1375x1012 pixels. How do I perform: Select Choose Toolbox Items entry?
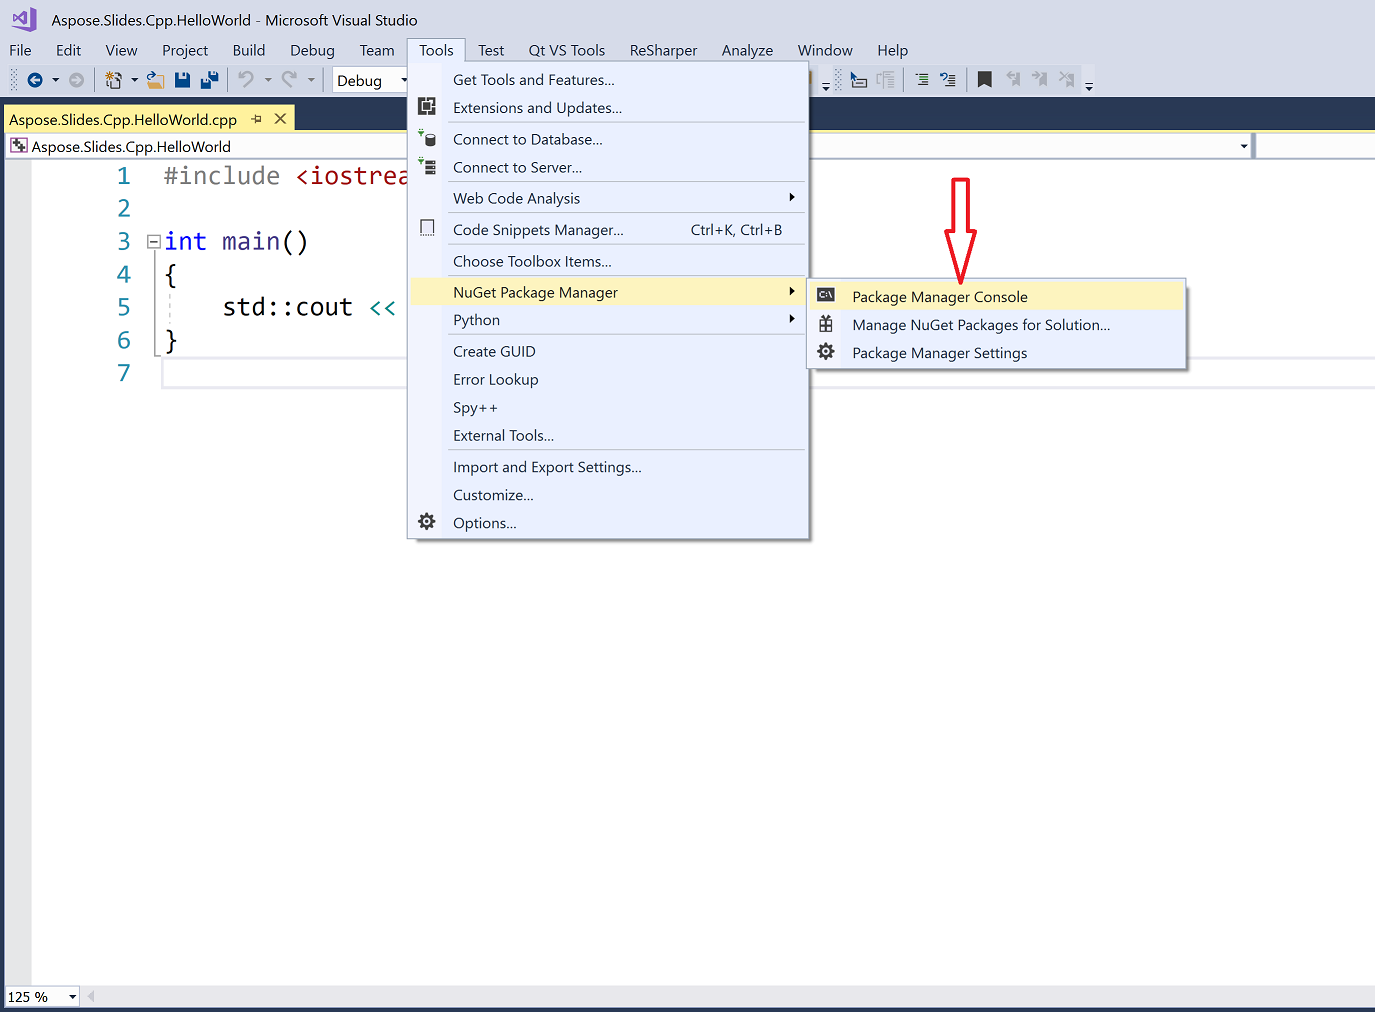click(608, 261)
